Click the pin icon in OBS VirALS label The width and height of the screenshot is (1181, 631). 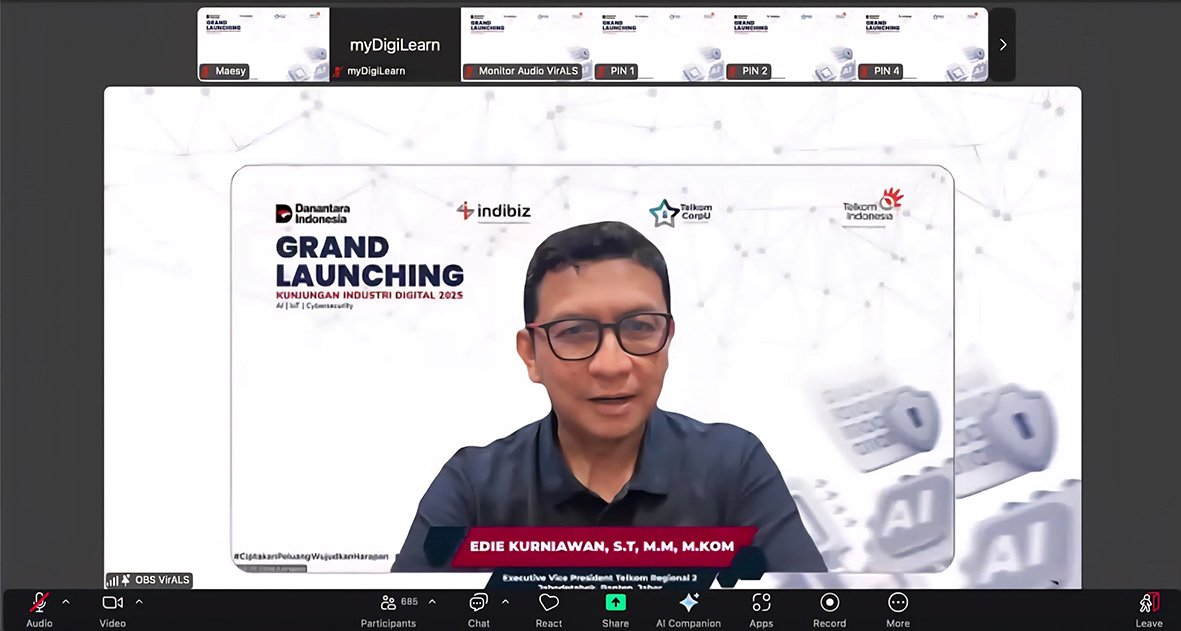pos(126,580)
